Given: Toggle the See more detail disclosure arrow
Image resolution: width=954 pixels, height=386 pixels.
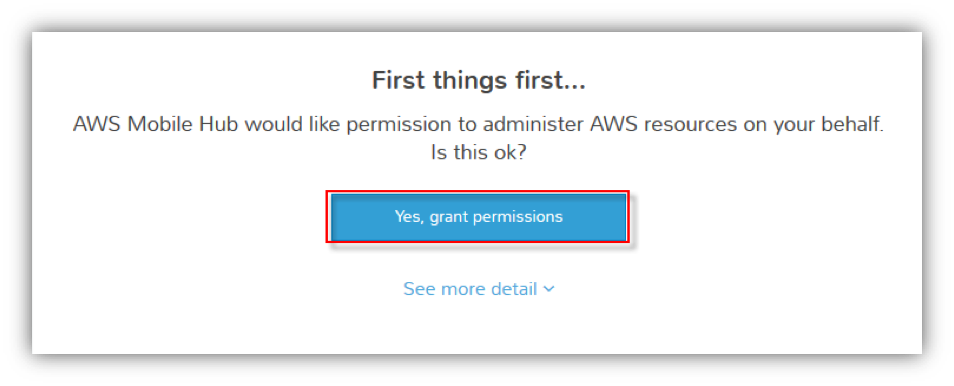Looking at the screenshot, I should click(549, 289).
